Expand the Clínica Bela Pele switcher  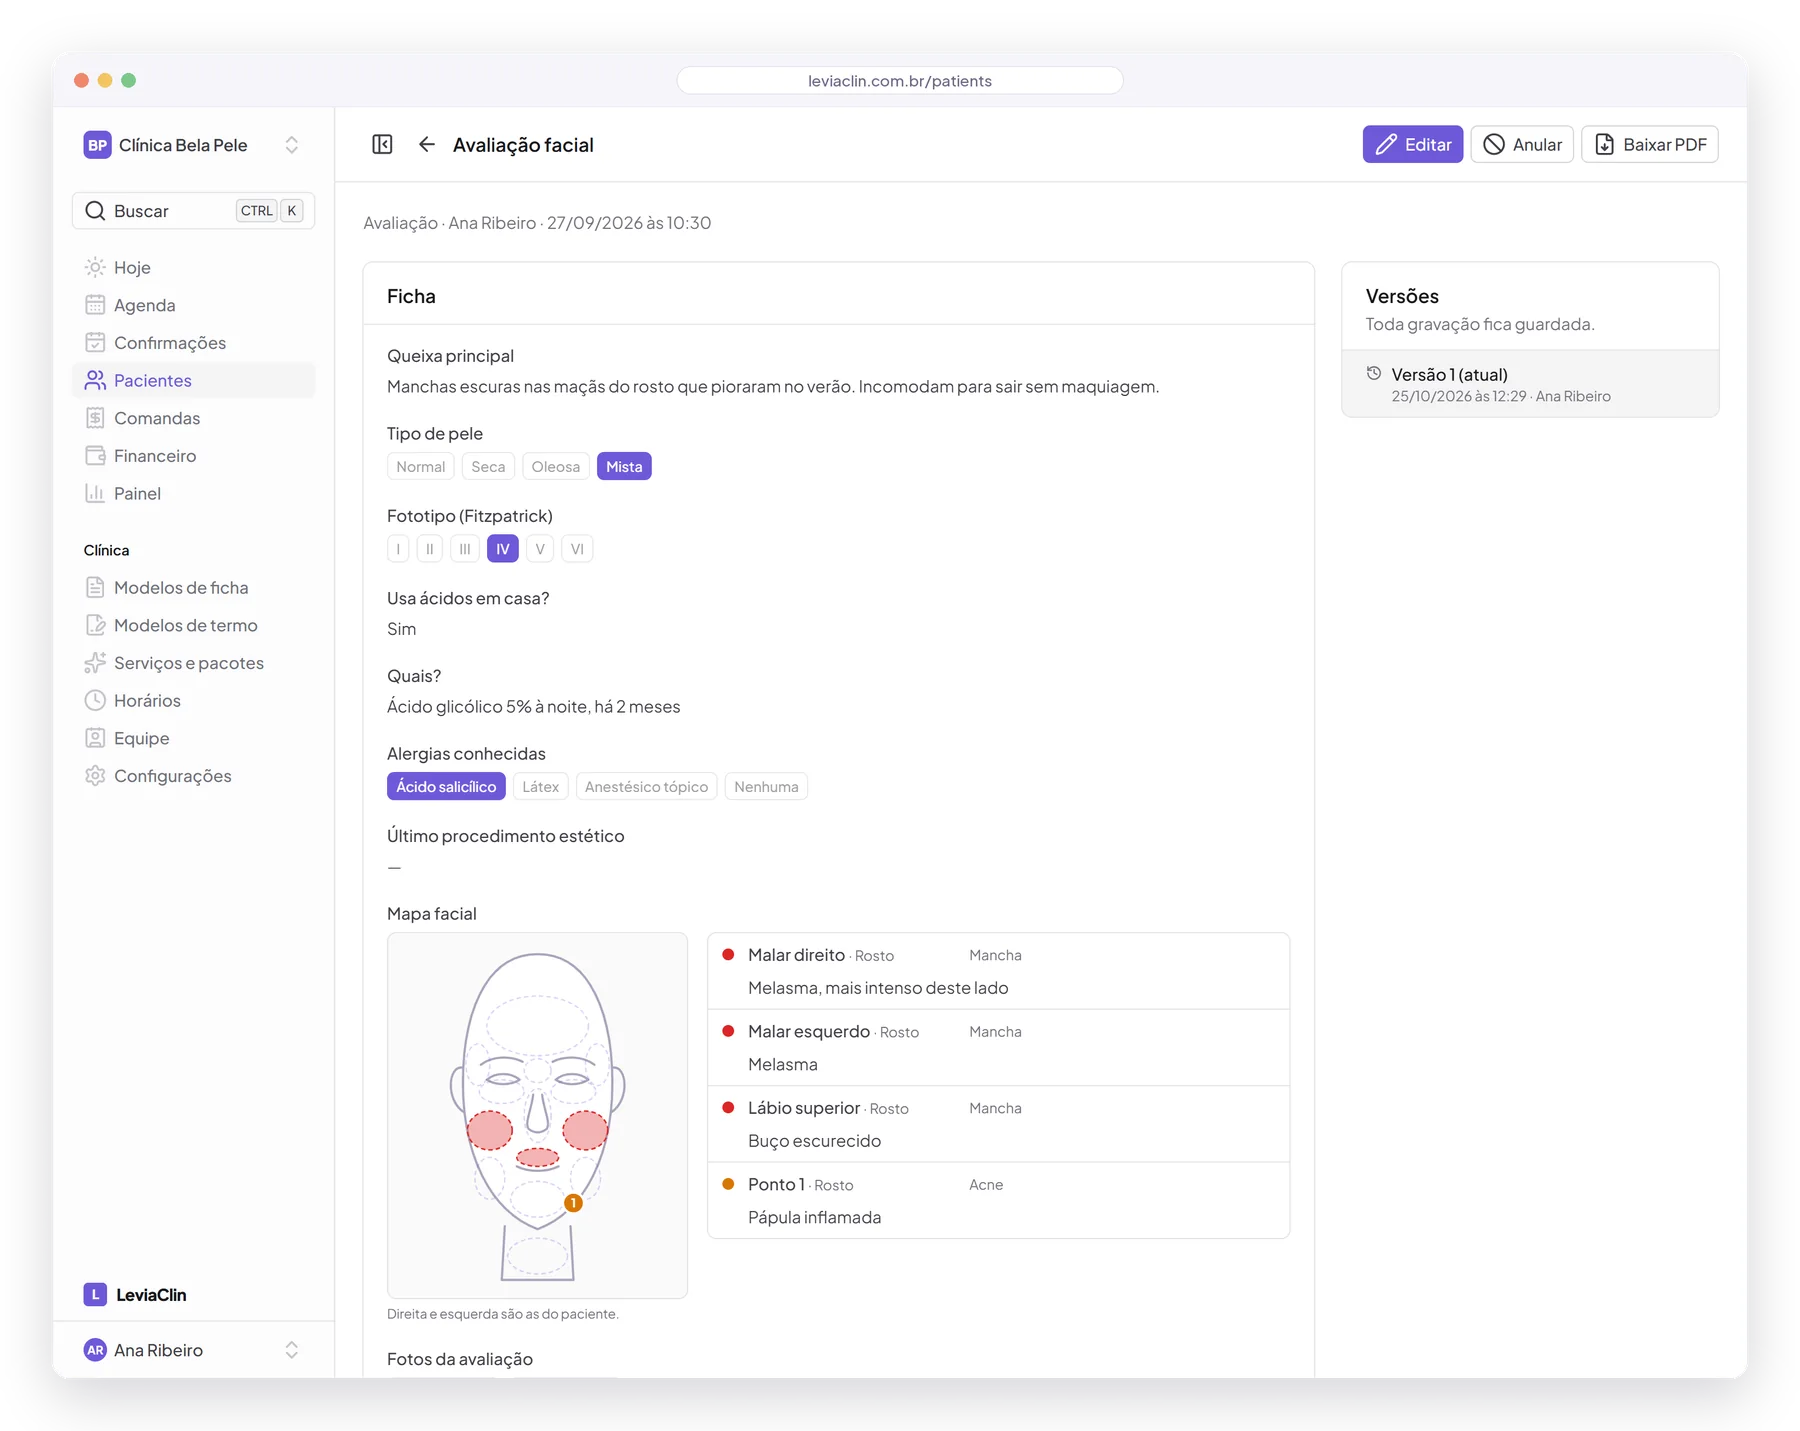(291, 145)
